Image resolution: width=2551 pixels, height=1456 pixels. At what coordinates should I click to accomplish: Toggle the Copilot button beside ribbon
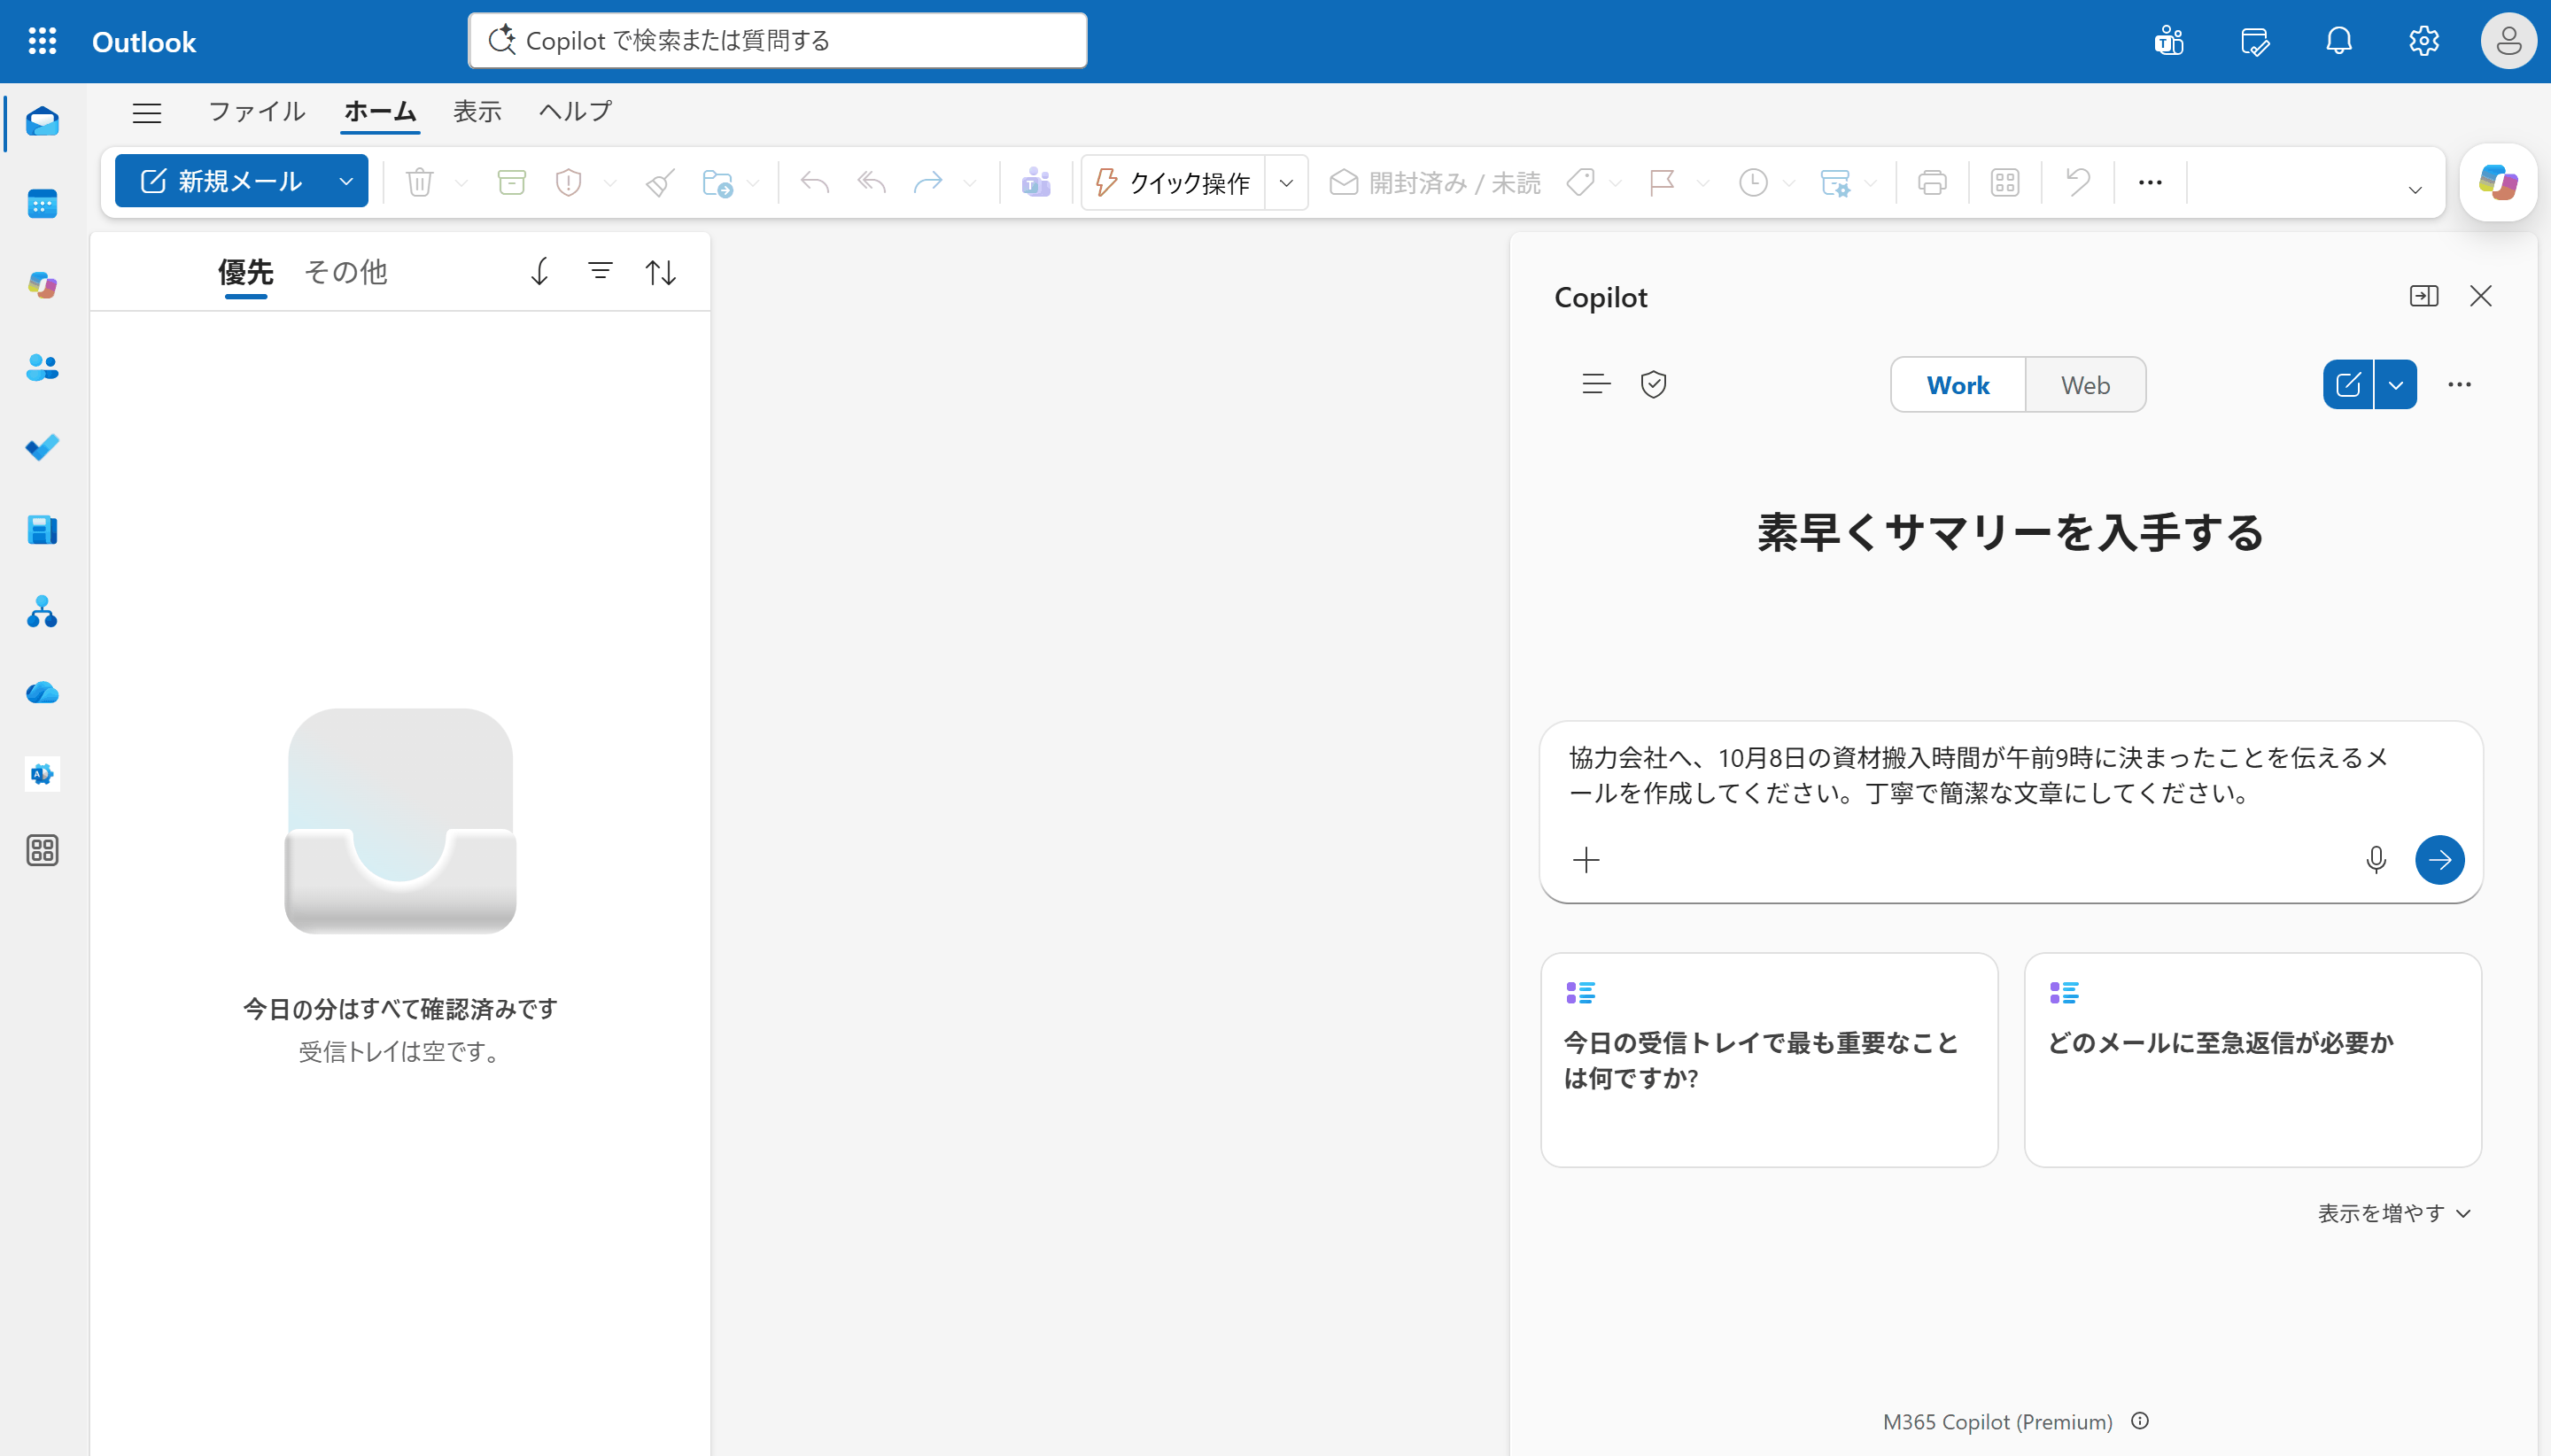pos(2498,182)
